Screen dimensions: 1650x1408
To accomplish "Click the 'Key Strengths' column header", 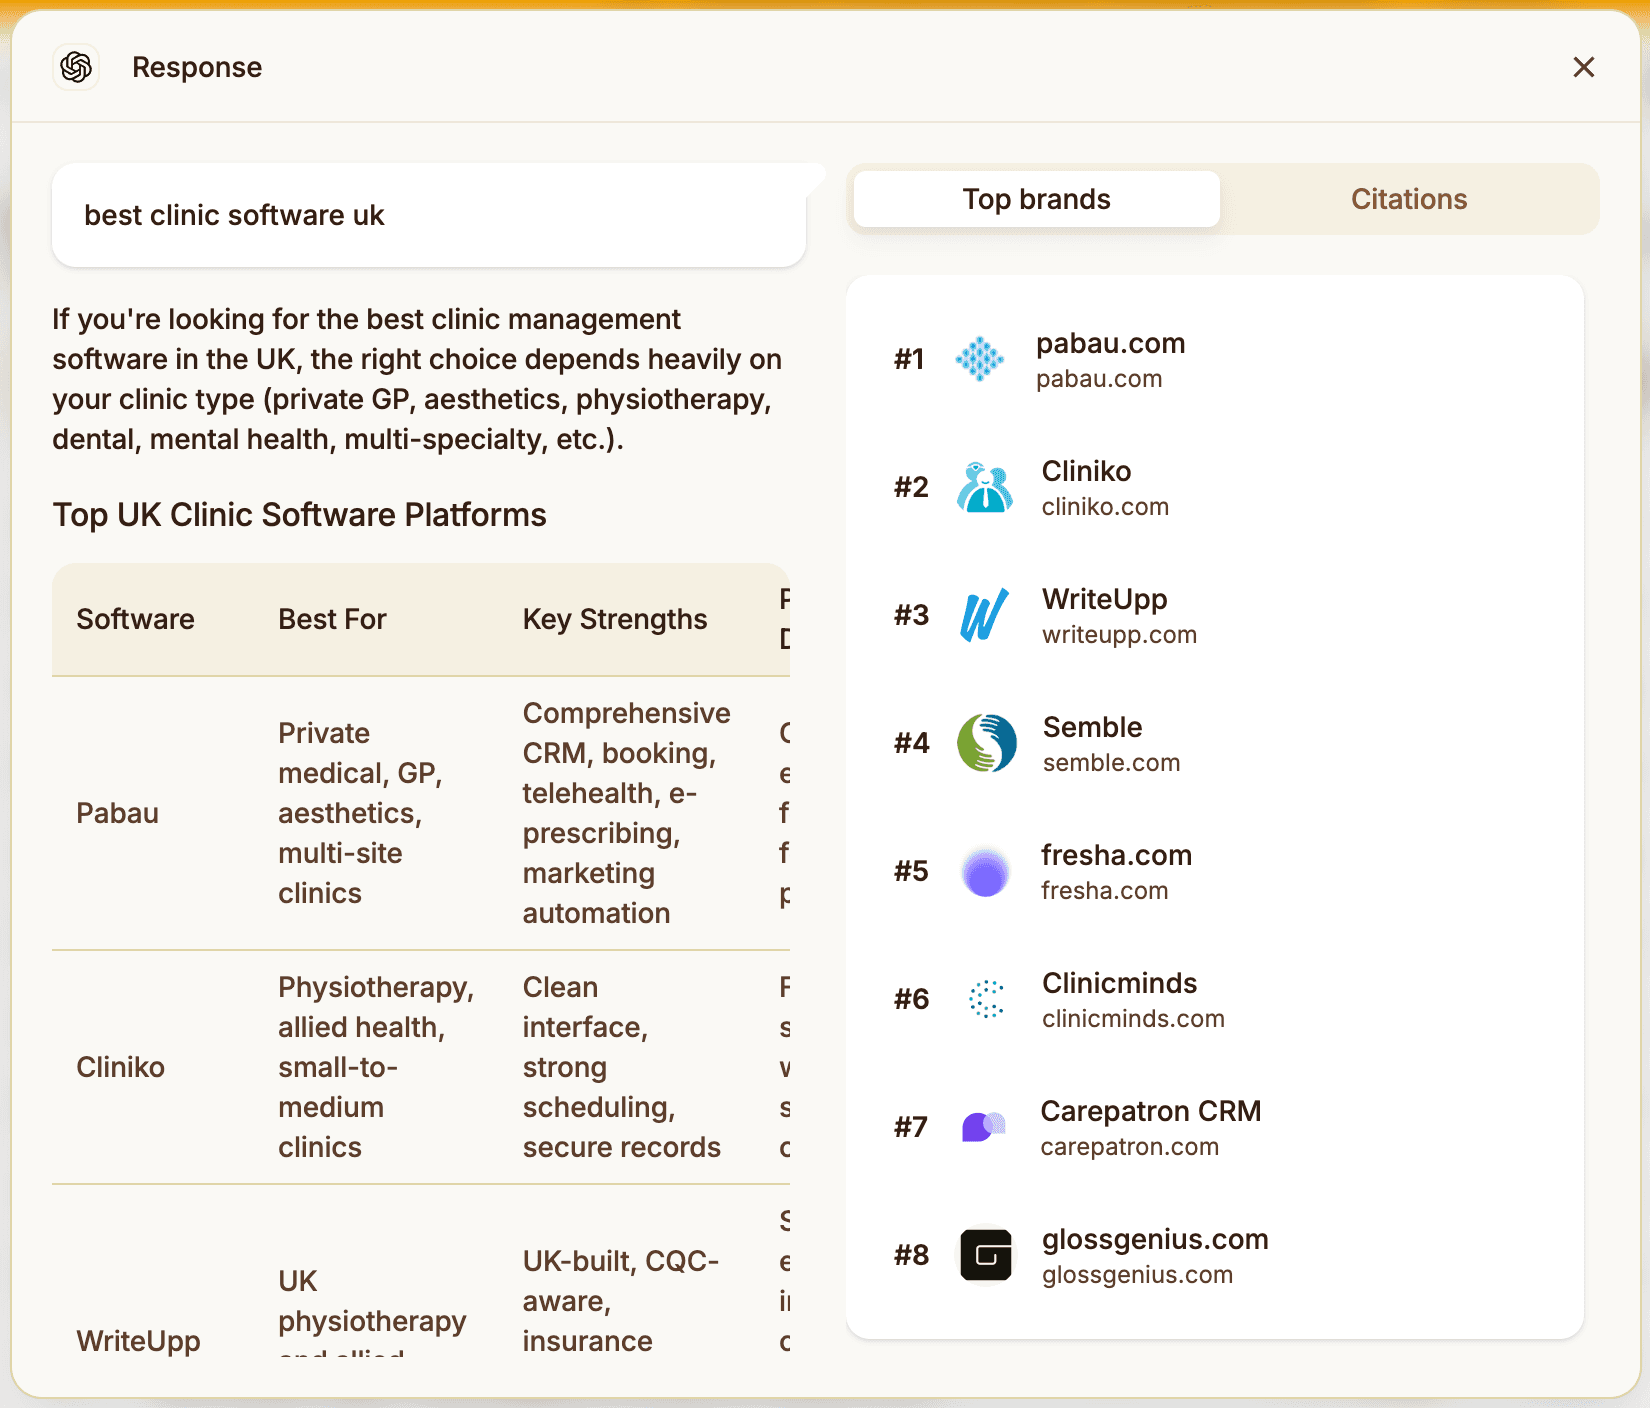I will click(615, 620).
